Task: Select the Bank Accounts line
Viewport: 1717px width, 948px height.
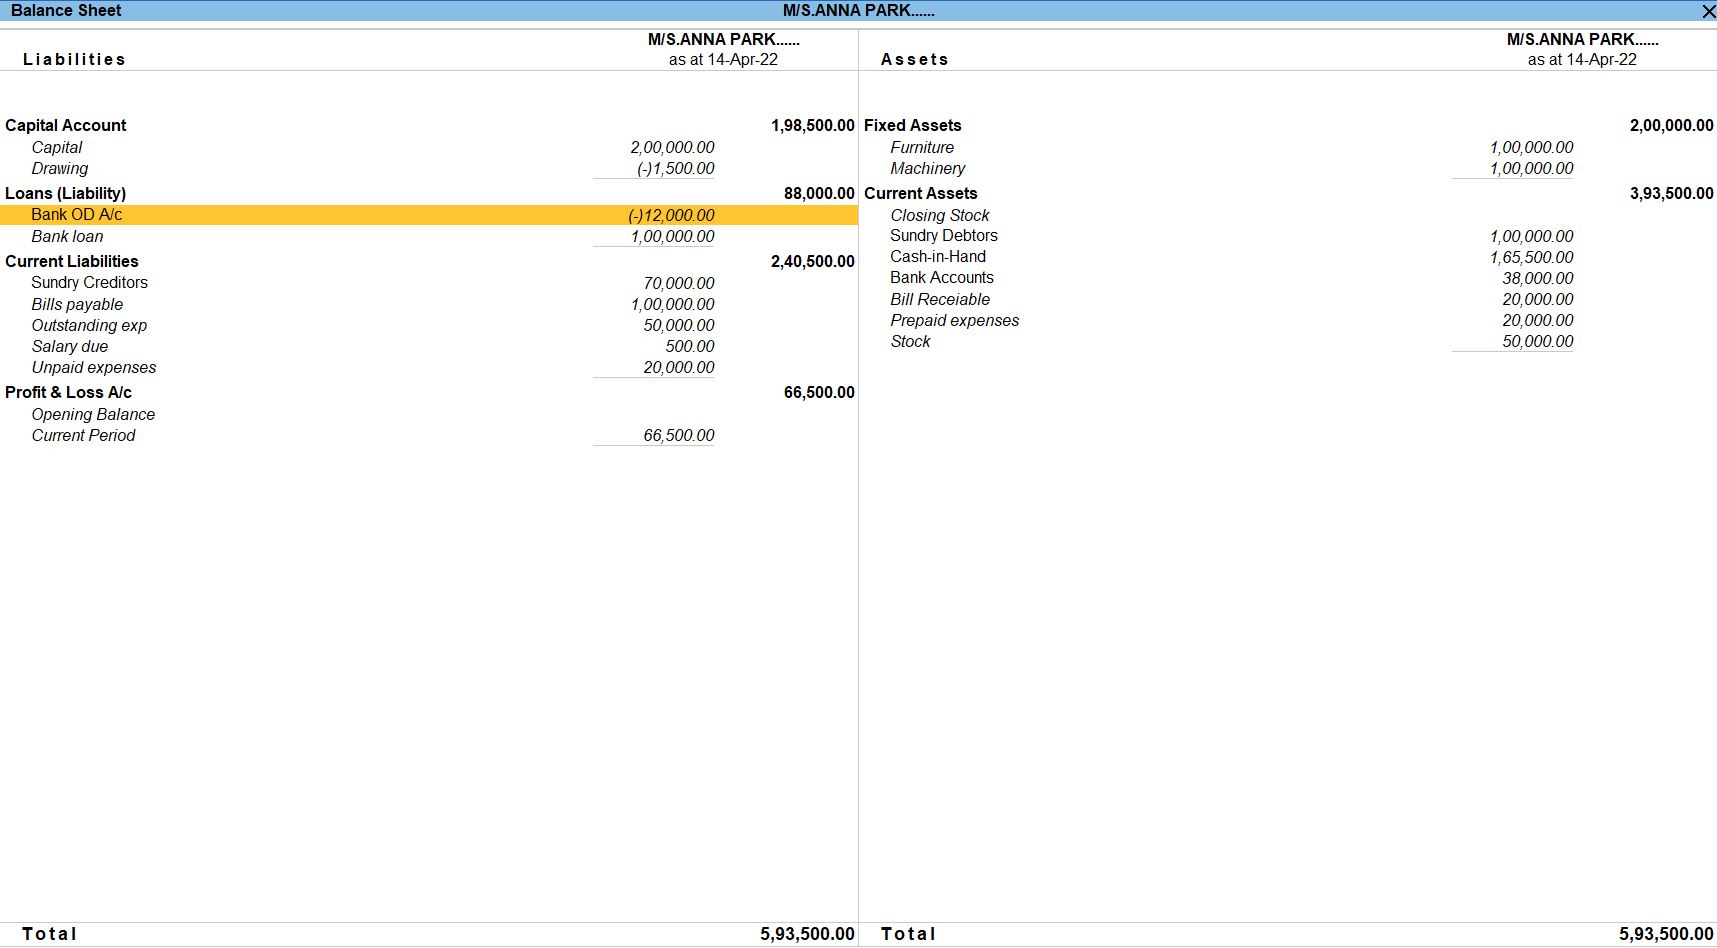Action: (941, 277)
